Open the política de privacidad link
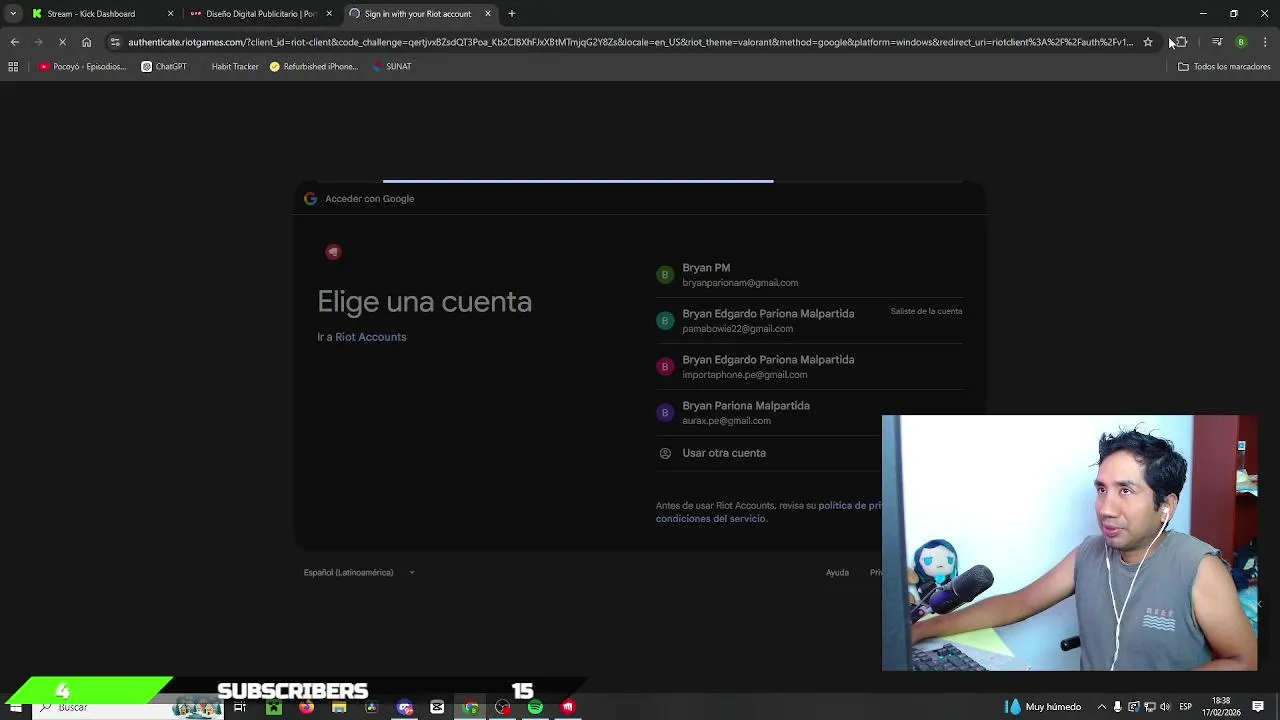 [849, 506]
